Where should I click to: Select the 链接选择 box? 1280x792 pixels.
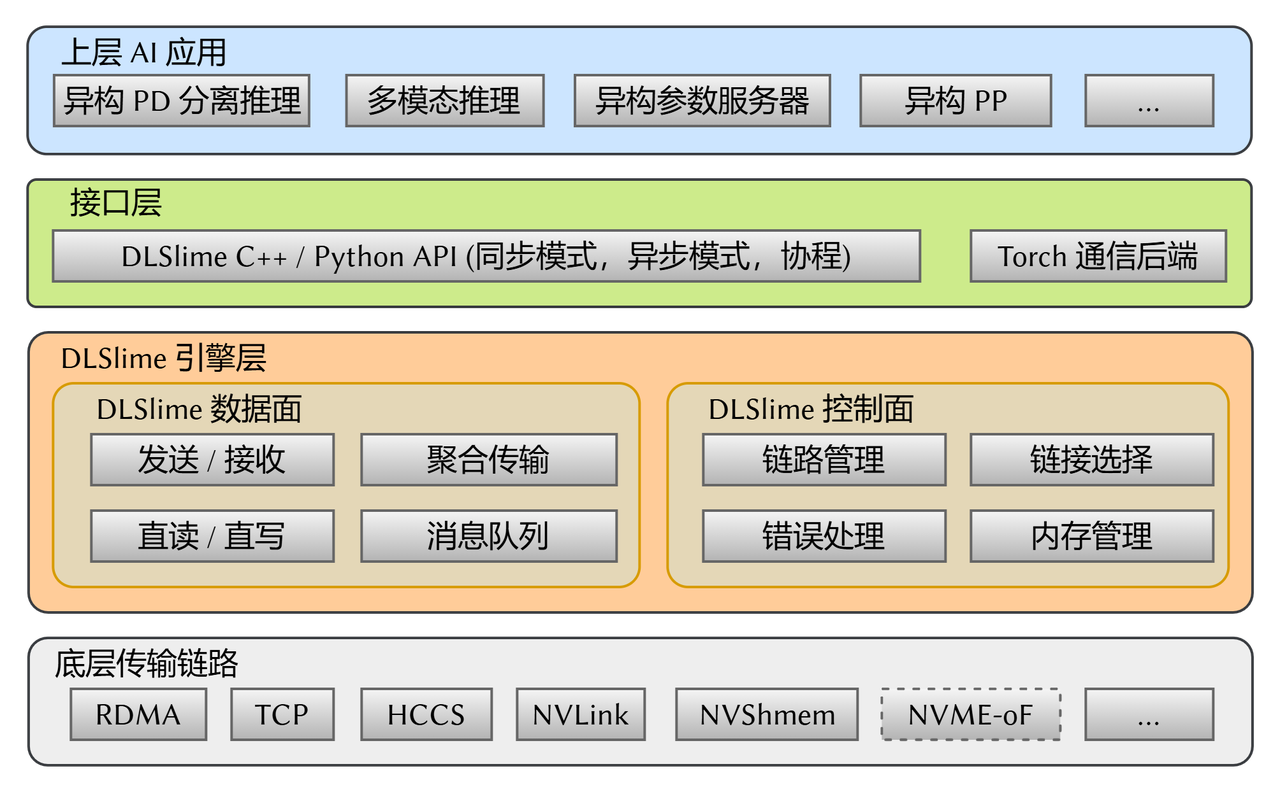[1091, 460]
